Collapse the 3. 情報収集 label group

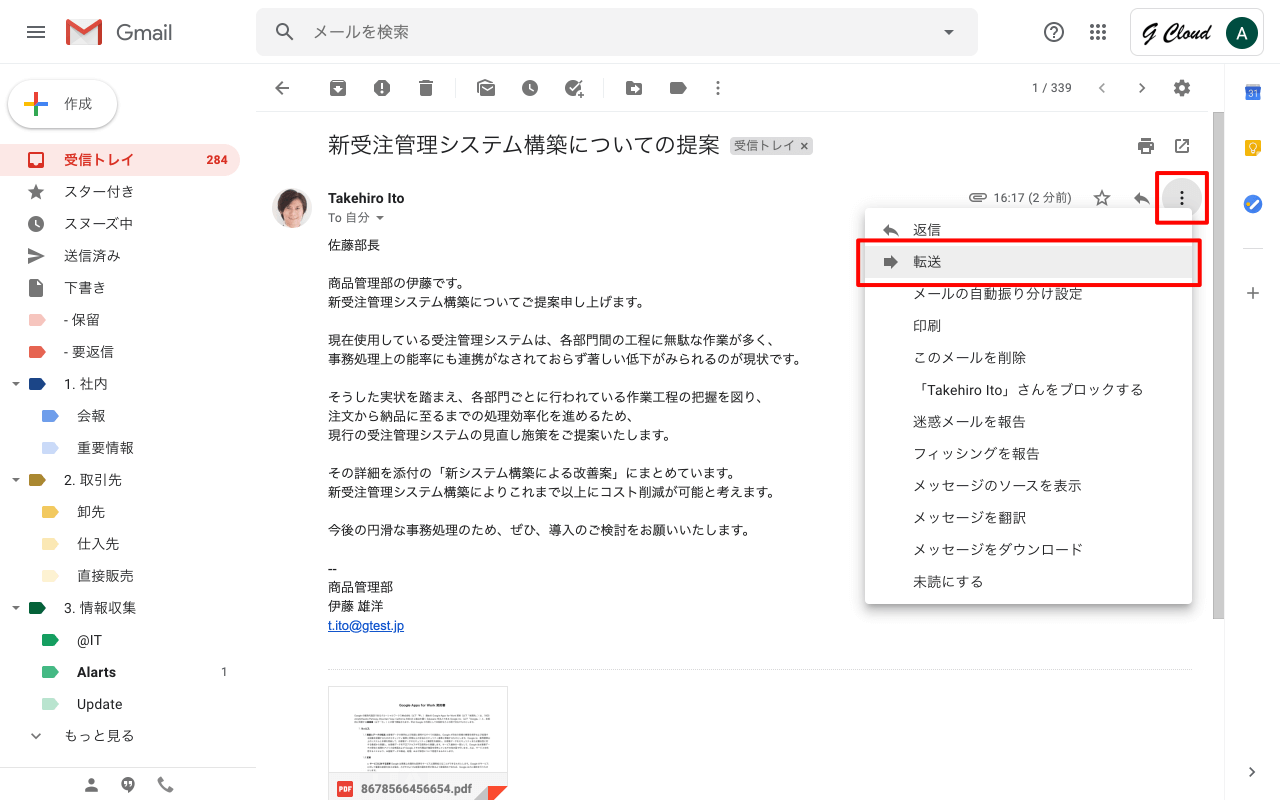(15, 608)
